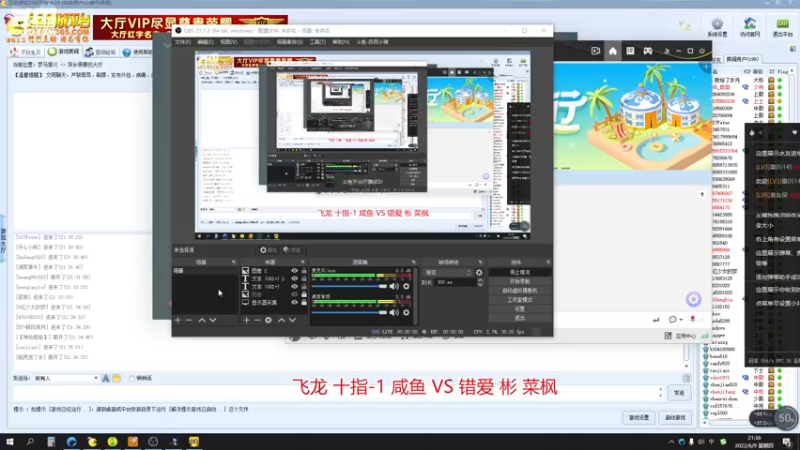Open the 编辑(E) menu in OBS
Viewport: 800px width, 450px height.
point(205,42)
